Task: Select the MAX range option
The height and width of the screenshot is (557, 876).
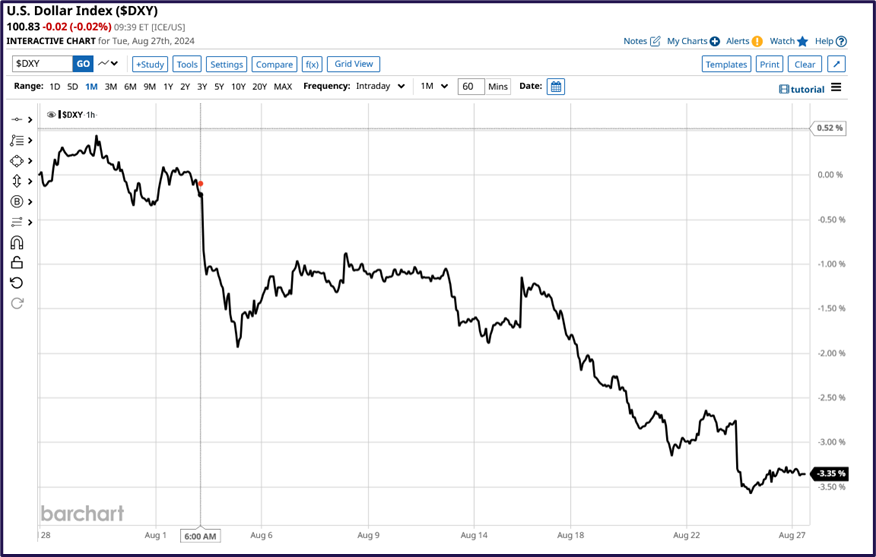Action: (283, 87)
